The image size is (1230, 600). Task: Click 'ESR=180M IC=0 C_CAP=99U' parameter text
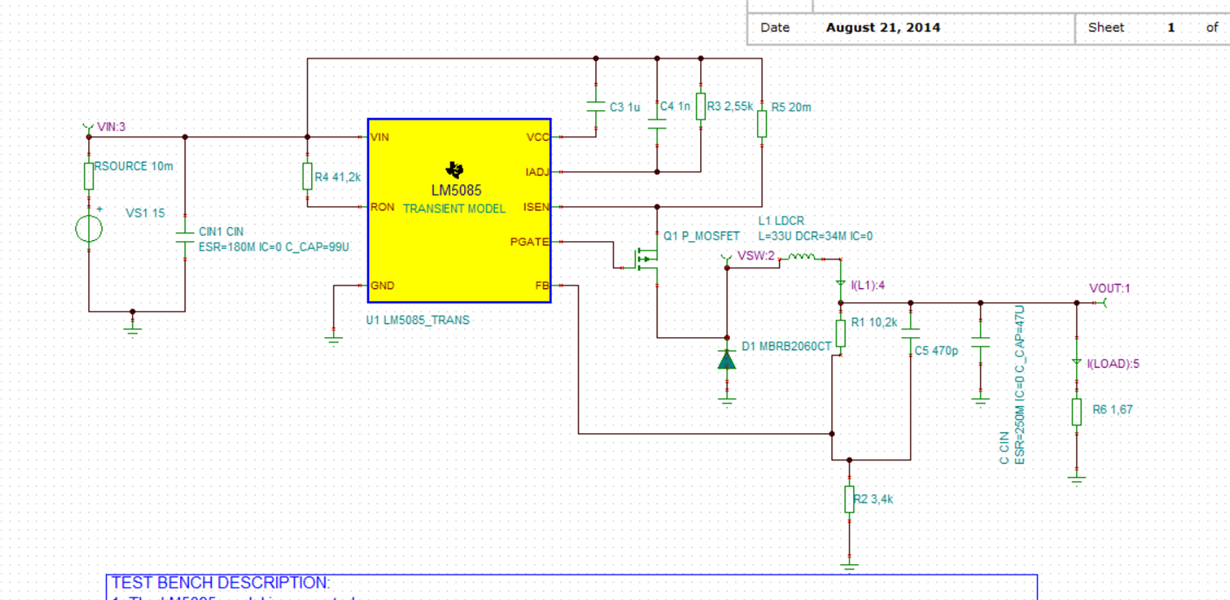(x=274, y=246)
